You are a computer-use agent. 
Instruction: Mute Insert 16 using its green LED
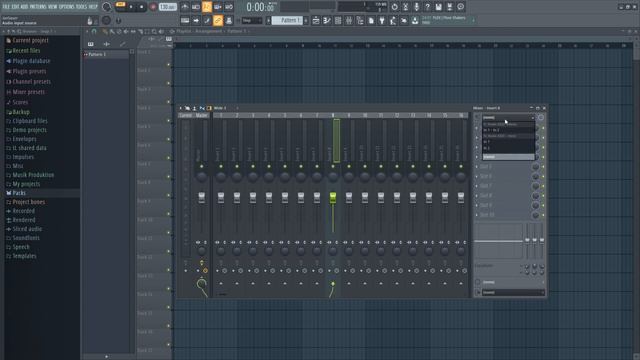click(461, 167)
